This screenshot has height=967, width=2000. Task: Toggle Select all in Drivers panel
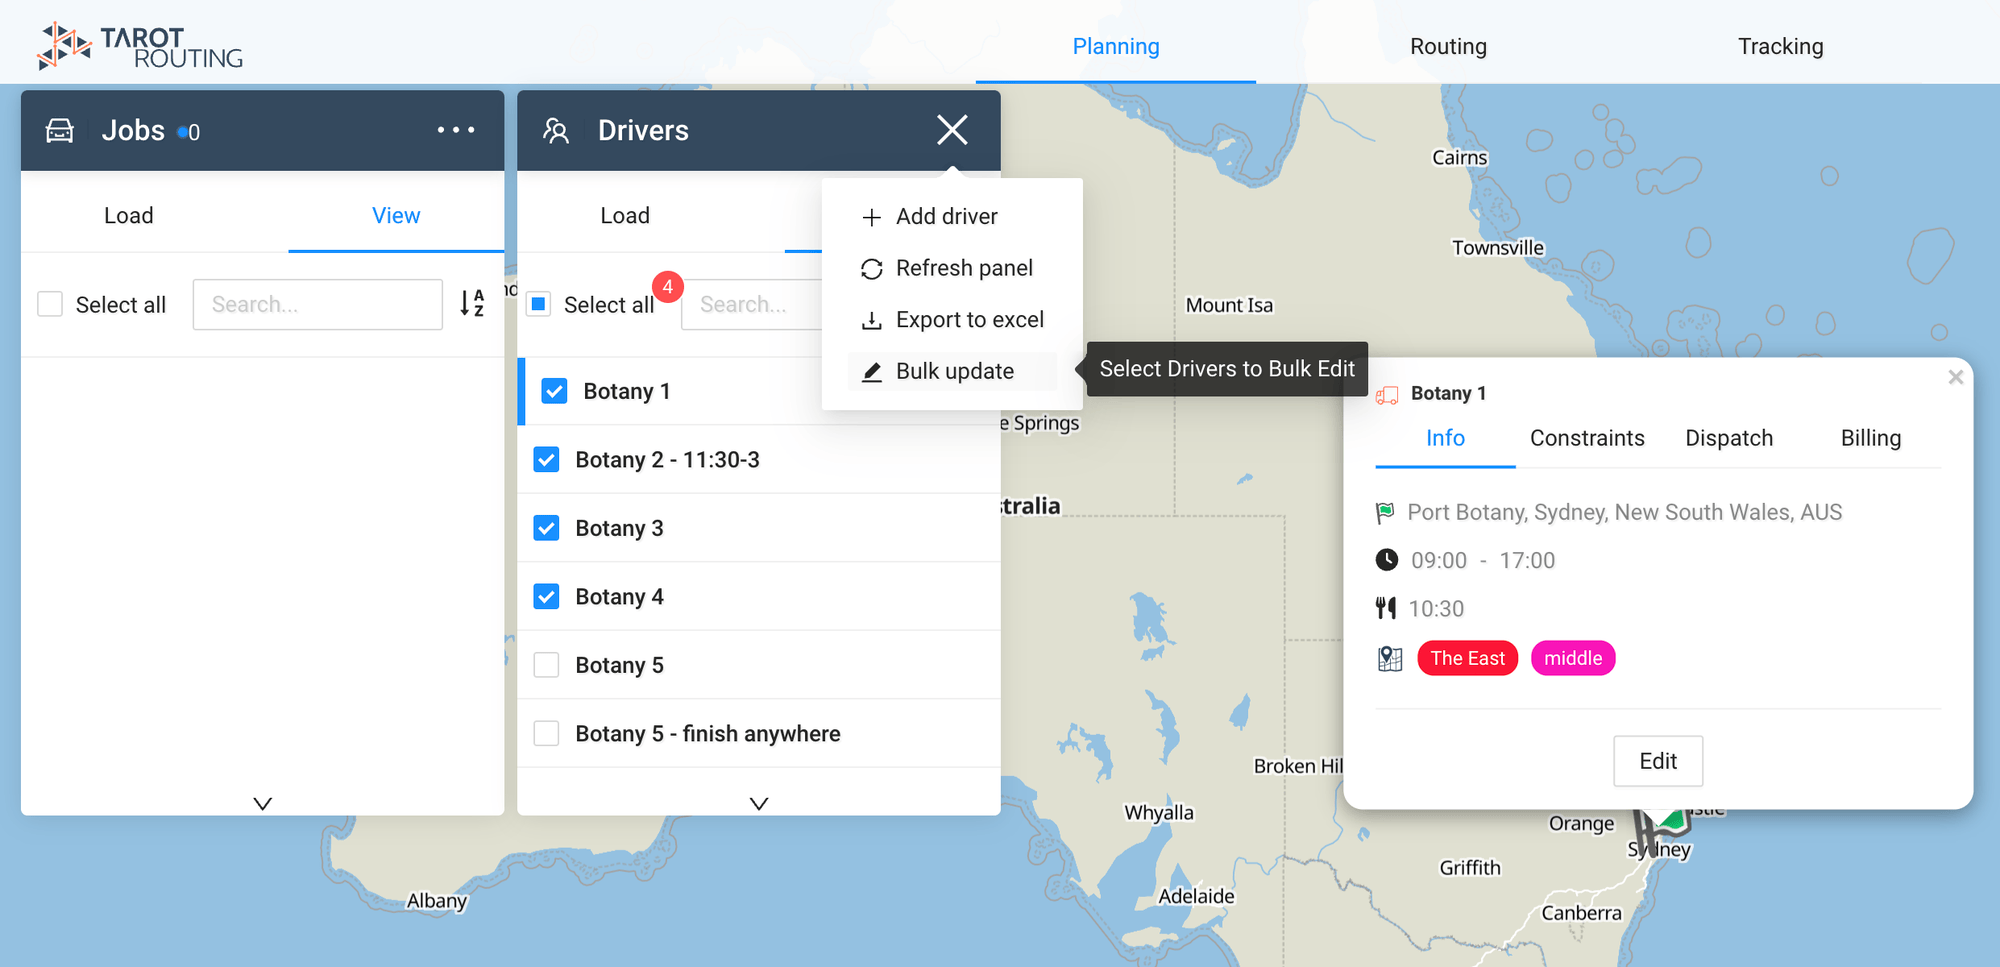click(539, 304)
